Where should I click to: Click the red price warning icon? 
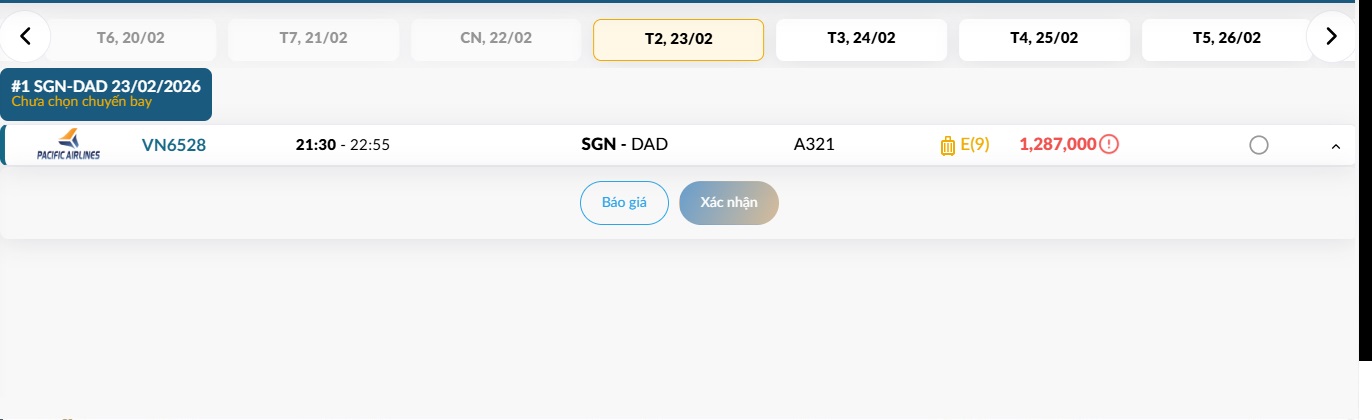coord(1109,145)
